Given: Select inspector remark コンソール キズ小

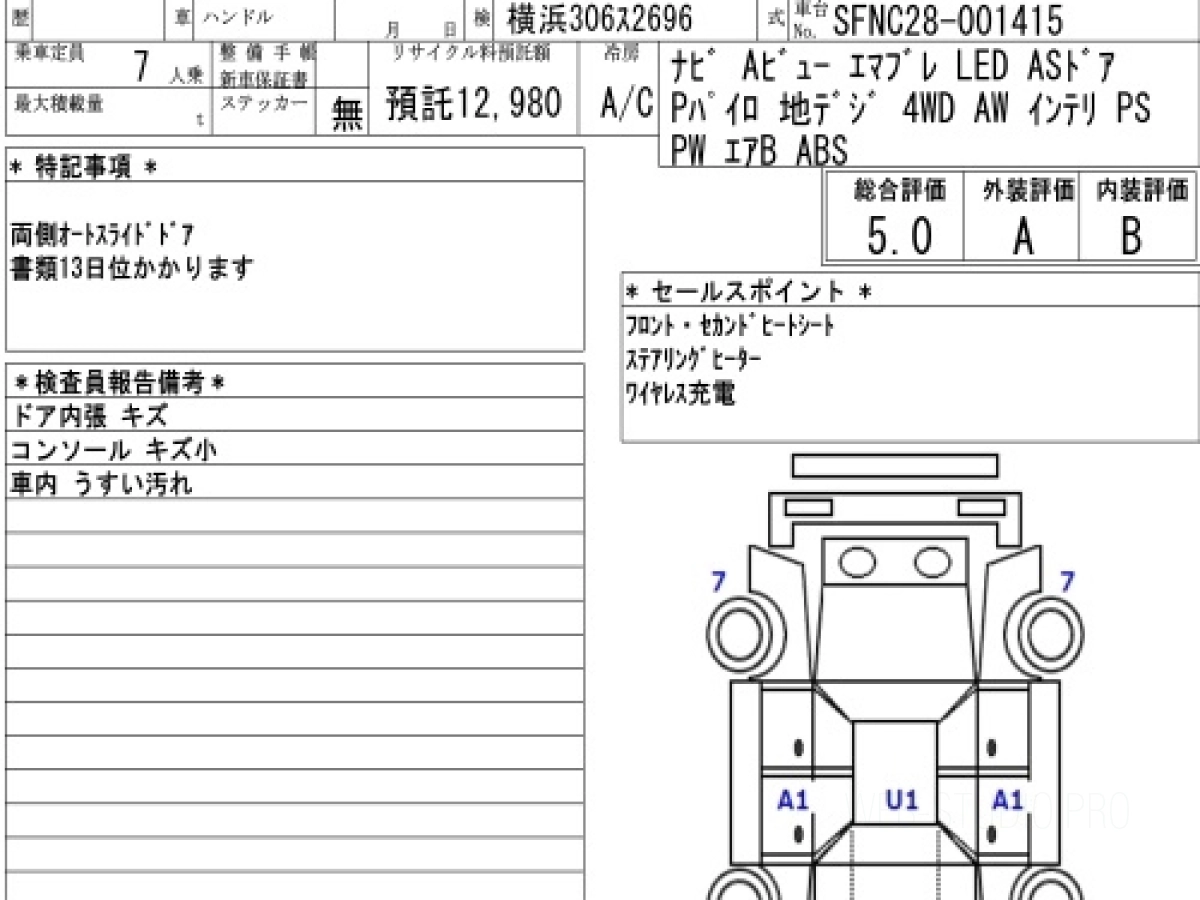Looking at the screenshot, I should point(114,450).
